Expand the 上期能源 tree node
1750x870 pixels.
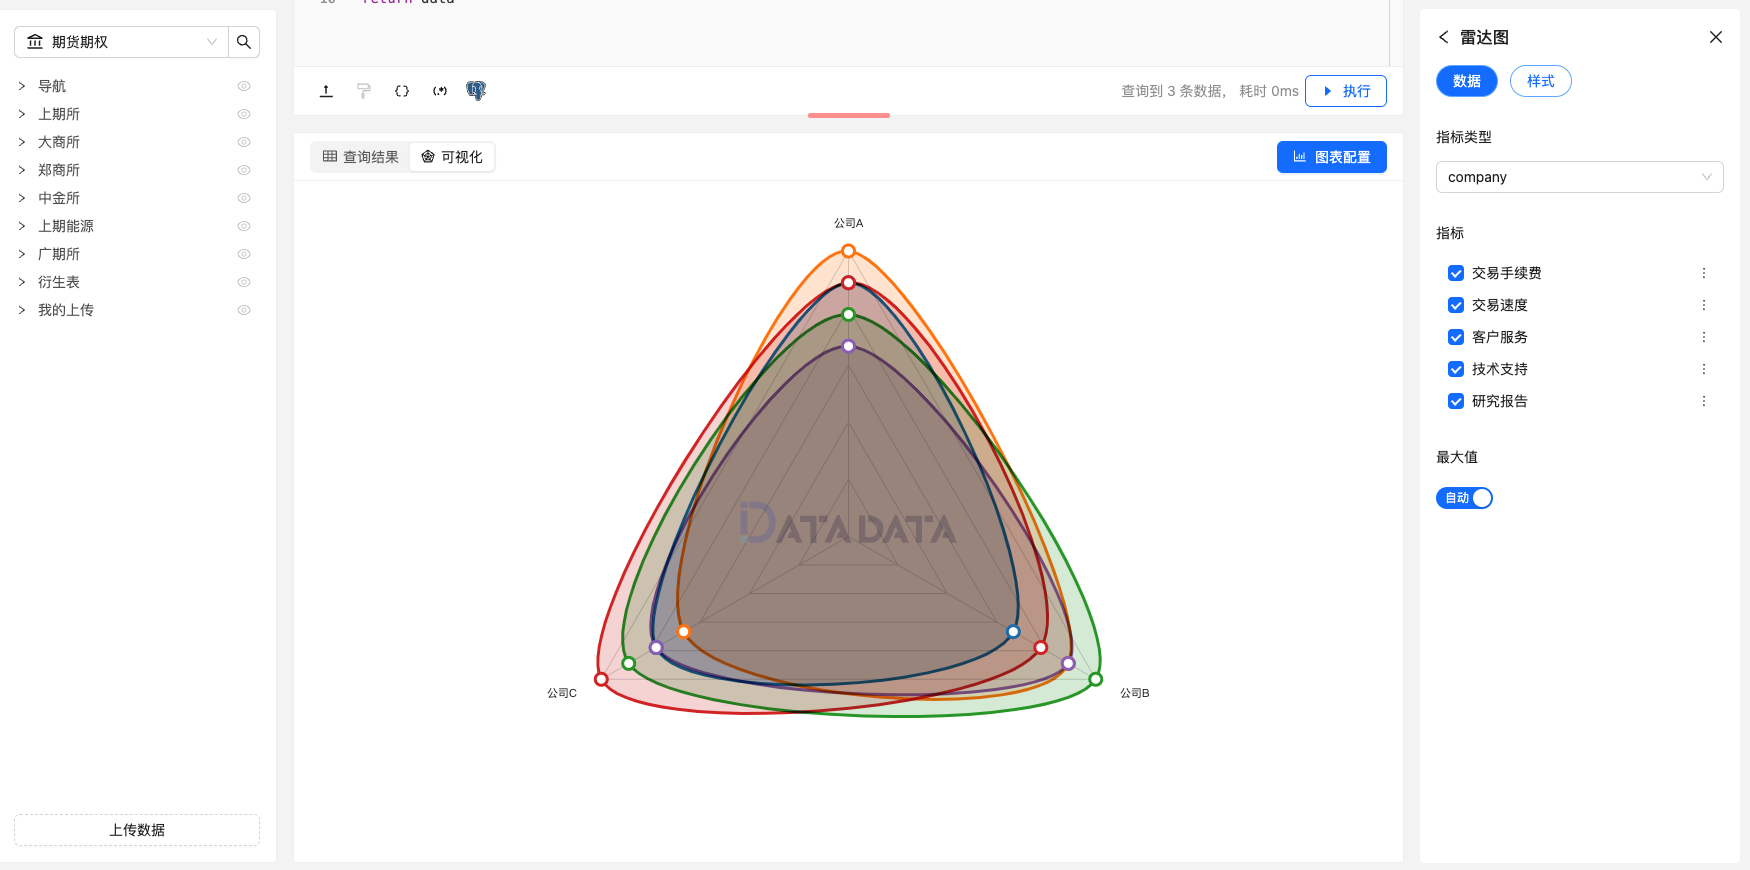click(22, 226)
